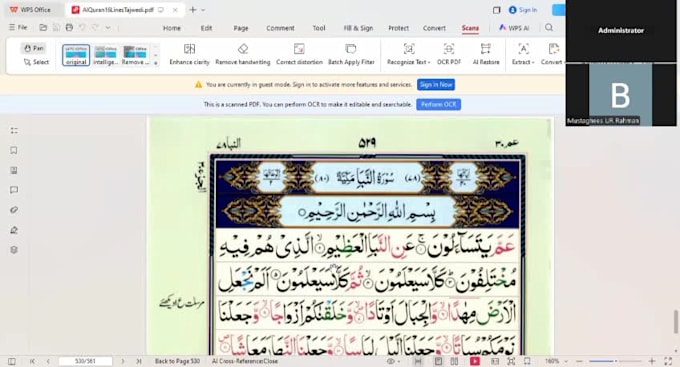The image size is (680, 367).
Task: Click Sign in at top right
Action: tap(523, 10)
